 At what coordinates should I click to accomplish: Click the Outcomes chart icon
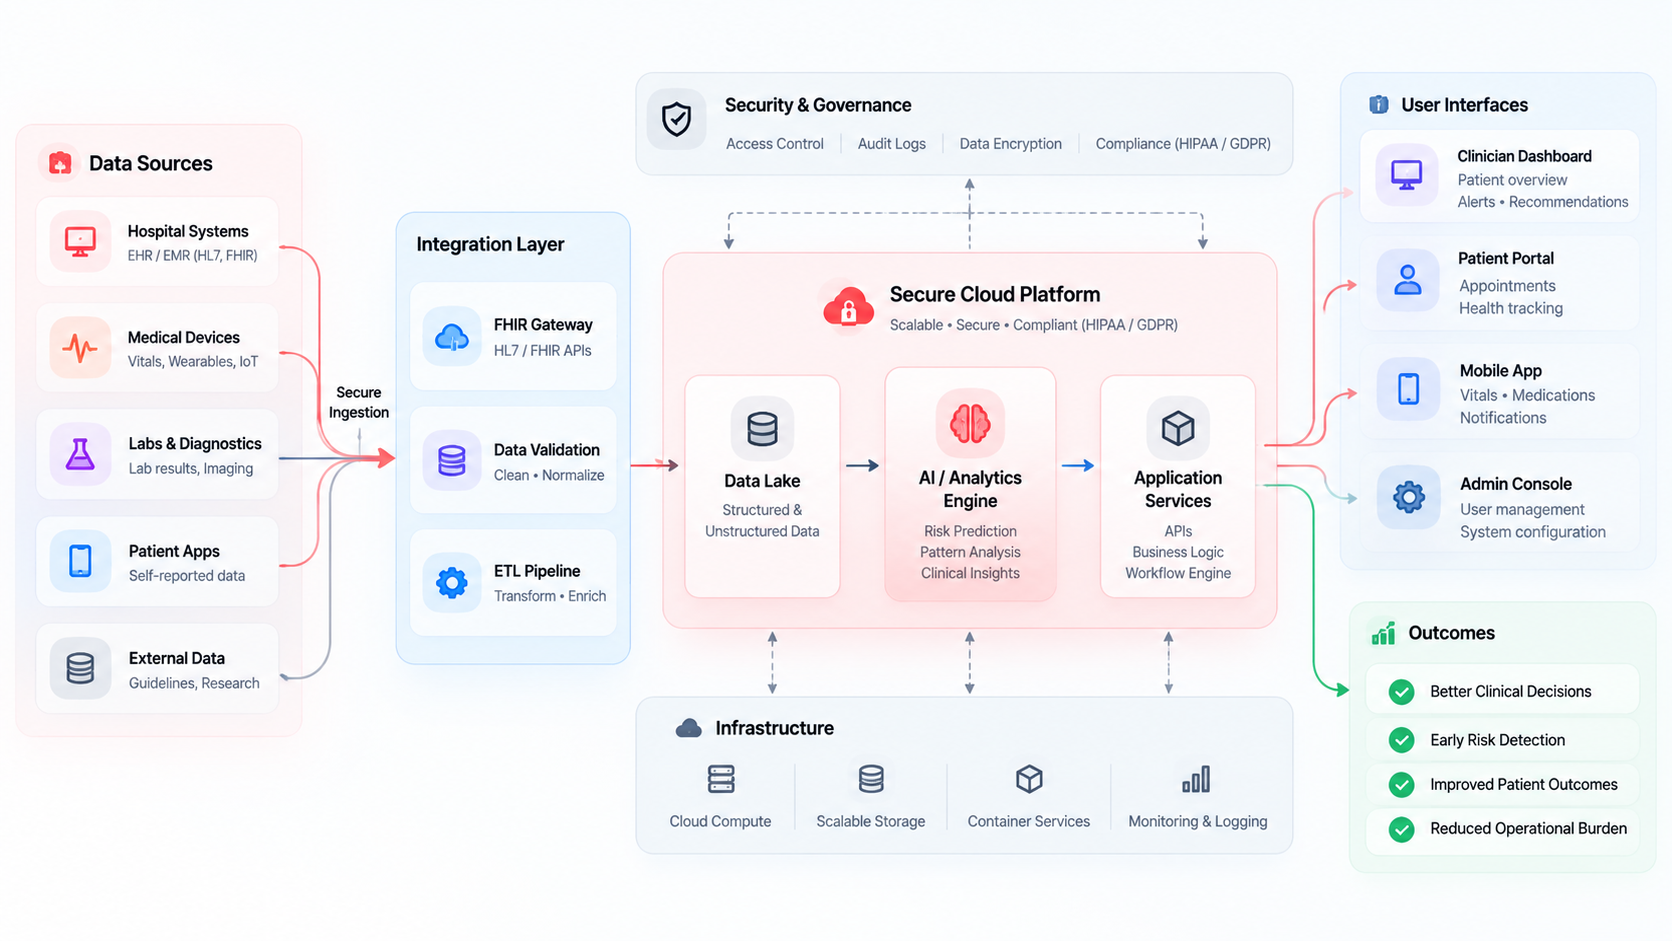click(x=1383, y=633)
